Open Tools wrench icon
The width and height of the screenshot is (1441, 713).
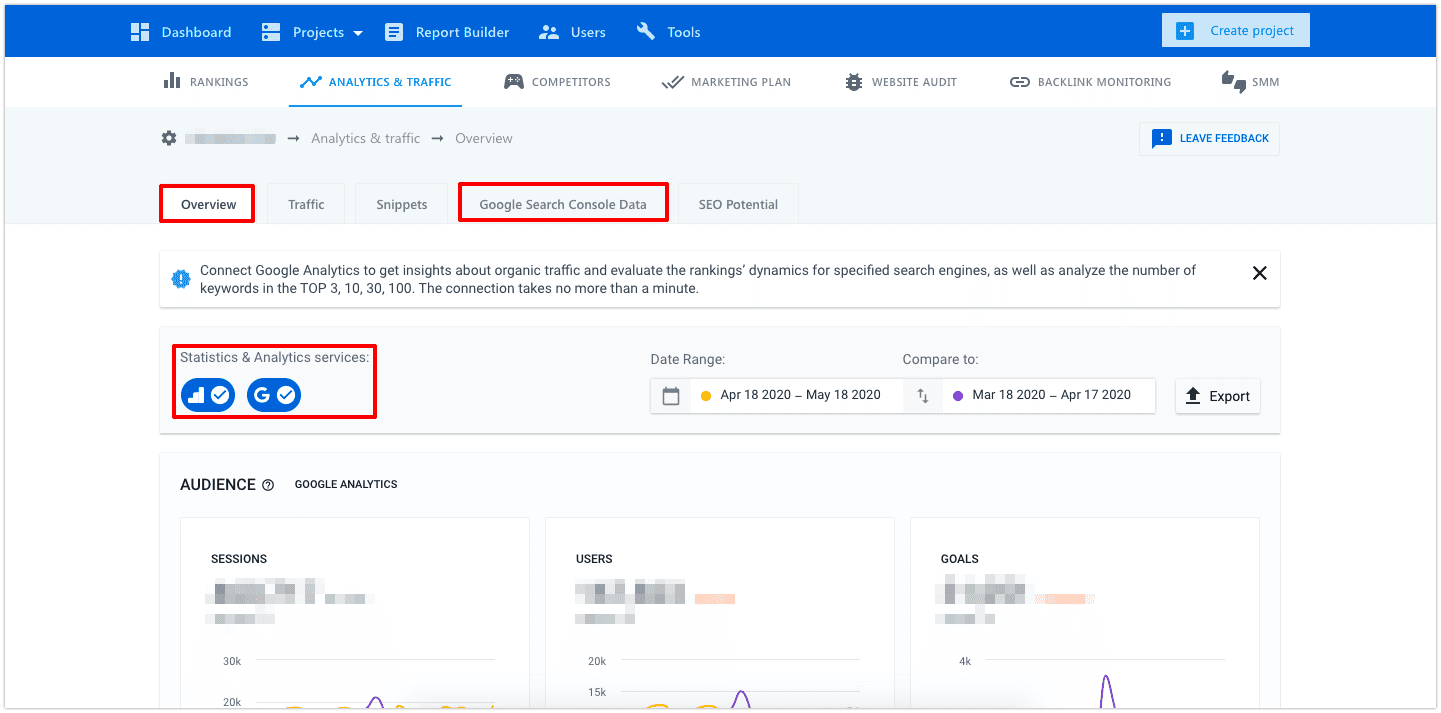[x=646, y=32]
